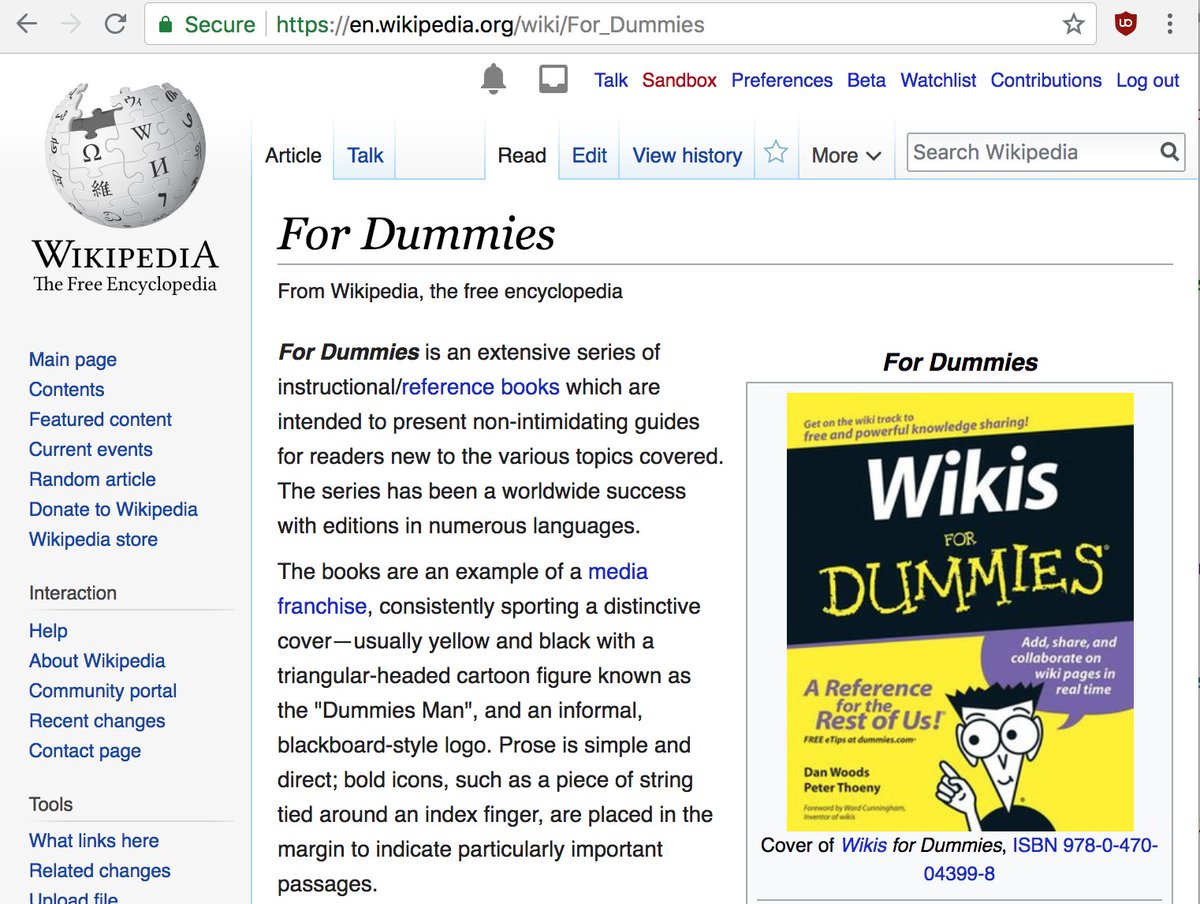Open Preferences link
This screenshot has width=1200, height=904.
[x=782, y=80]
